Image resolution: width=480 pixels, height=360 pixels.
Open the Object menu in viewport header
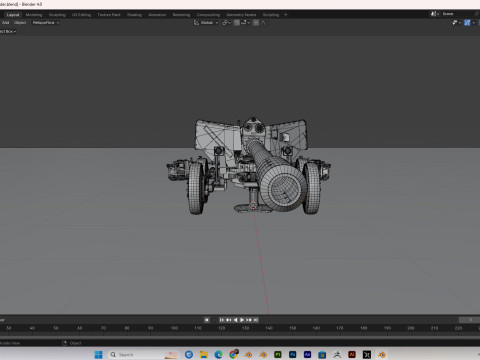[x=20, y=23]
